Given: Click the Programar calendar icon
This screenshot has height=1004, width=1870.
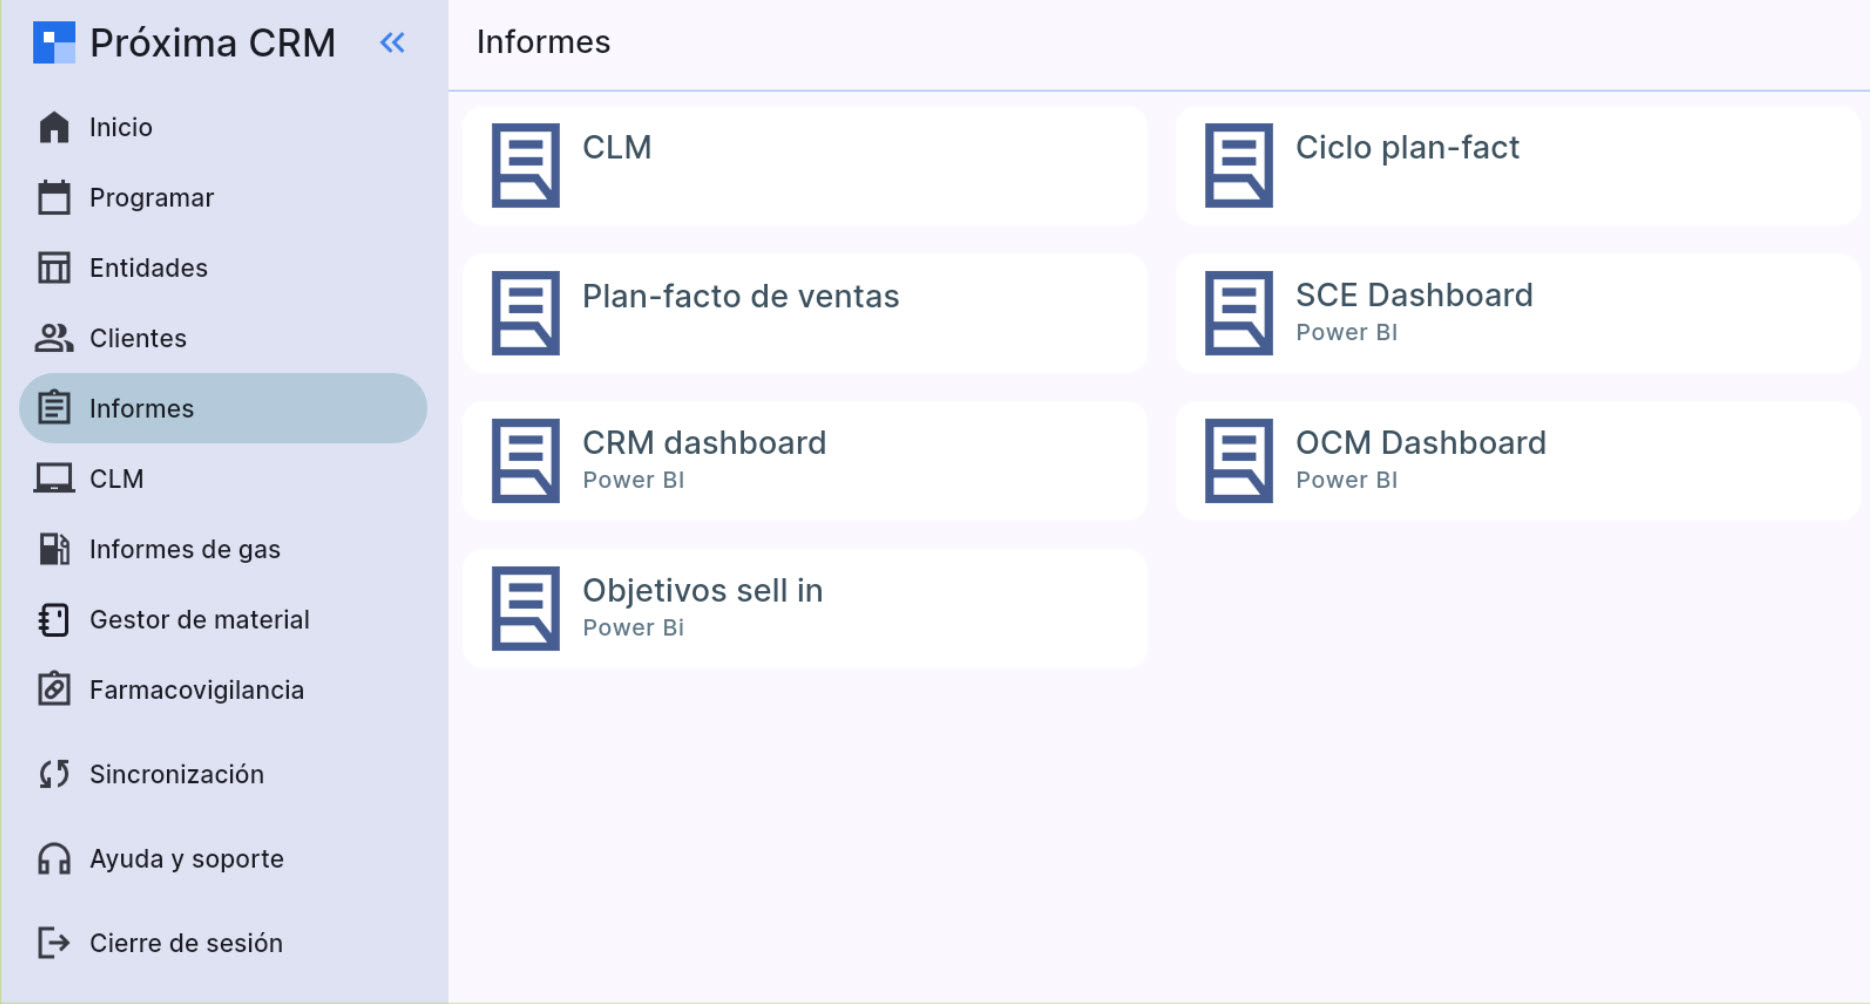Looking at the screenshot, I should pos(54,198).
